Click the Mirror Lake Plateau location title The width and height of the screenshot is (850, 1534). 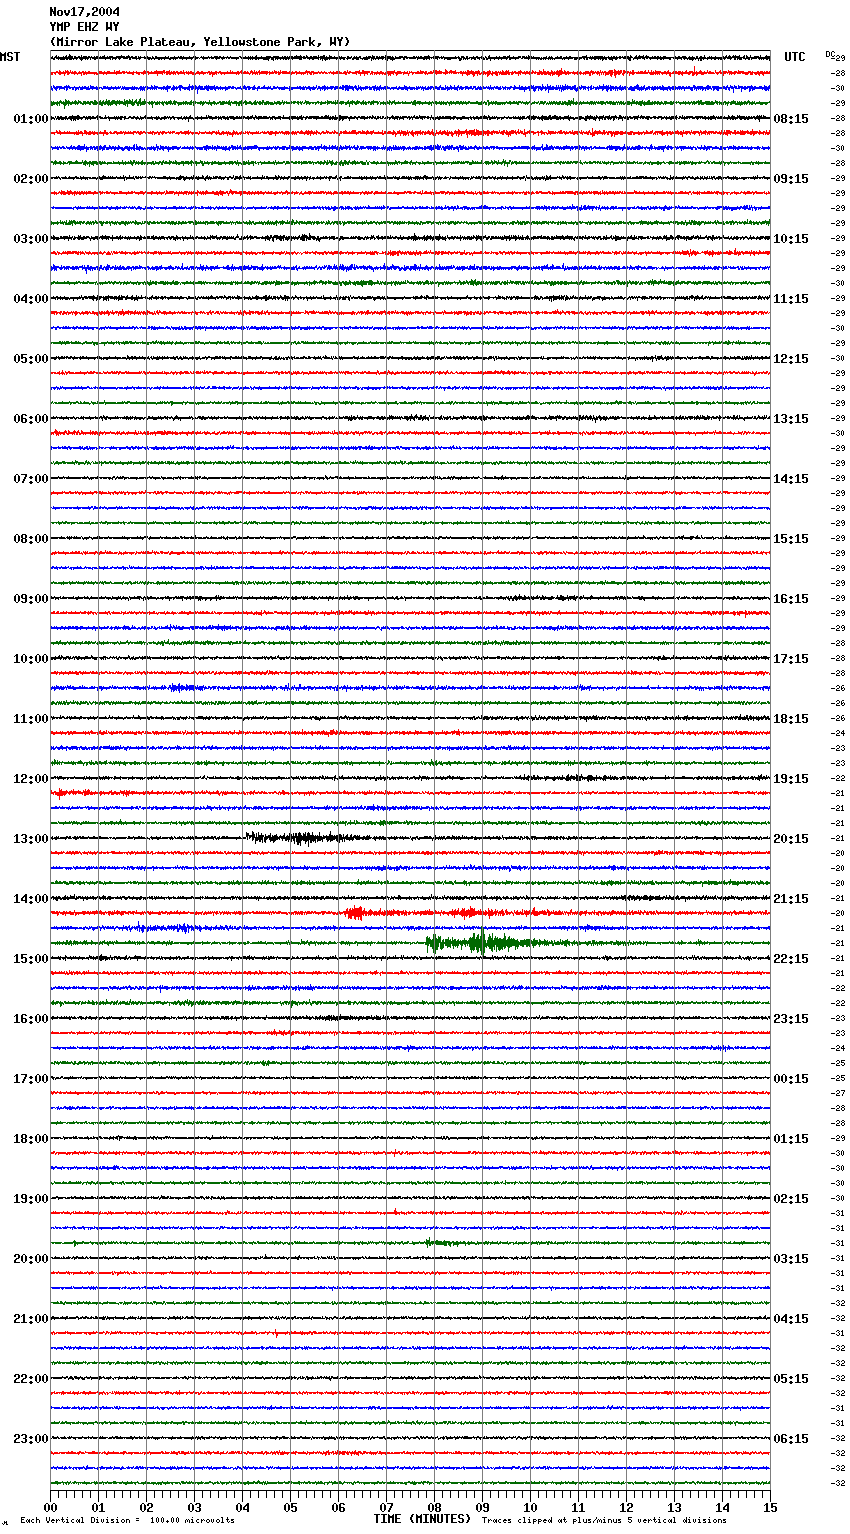tap(200, 42)
